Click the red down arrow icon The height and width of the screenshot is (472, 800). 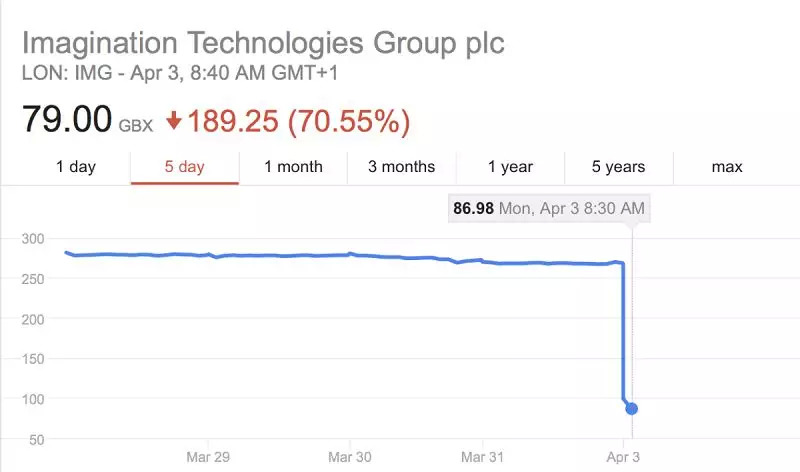[174, 121]
